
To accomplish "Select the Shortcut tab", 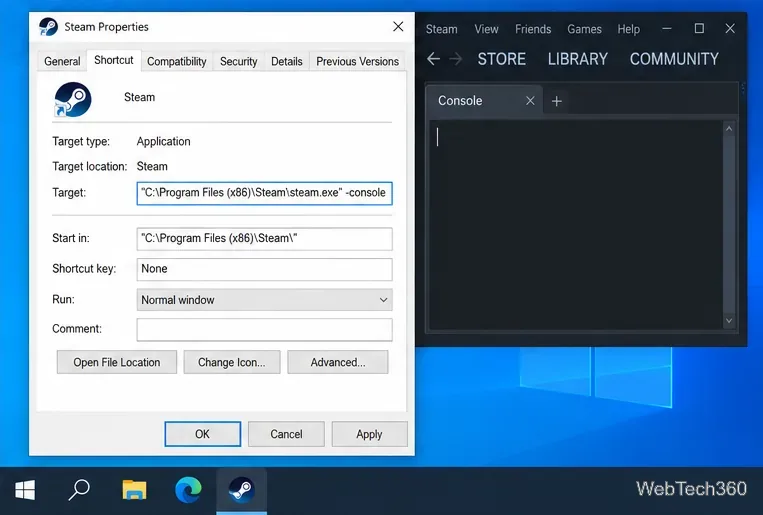I will (x=114, y=60).
